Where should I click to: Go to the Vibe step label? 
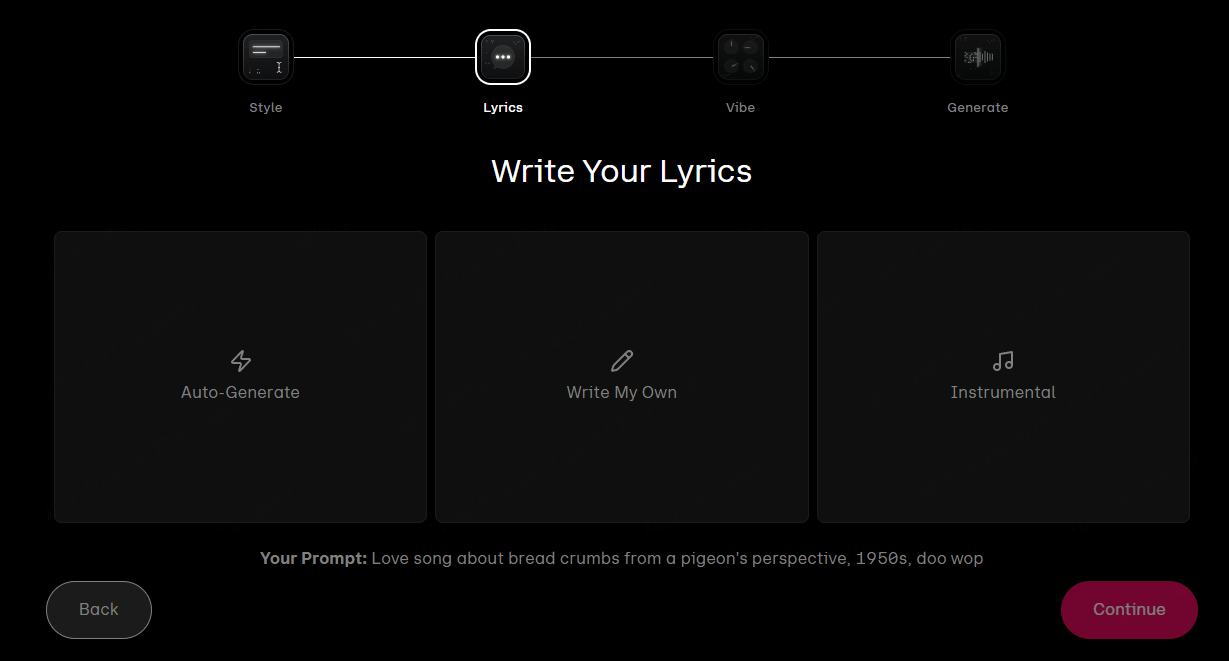pos(740,108)
